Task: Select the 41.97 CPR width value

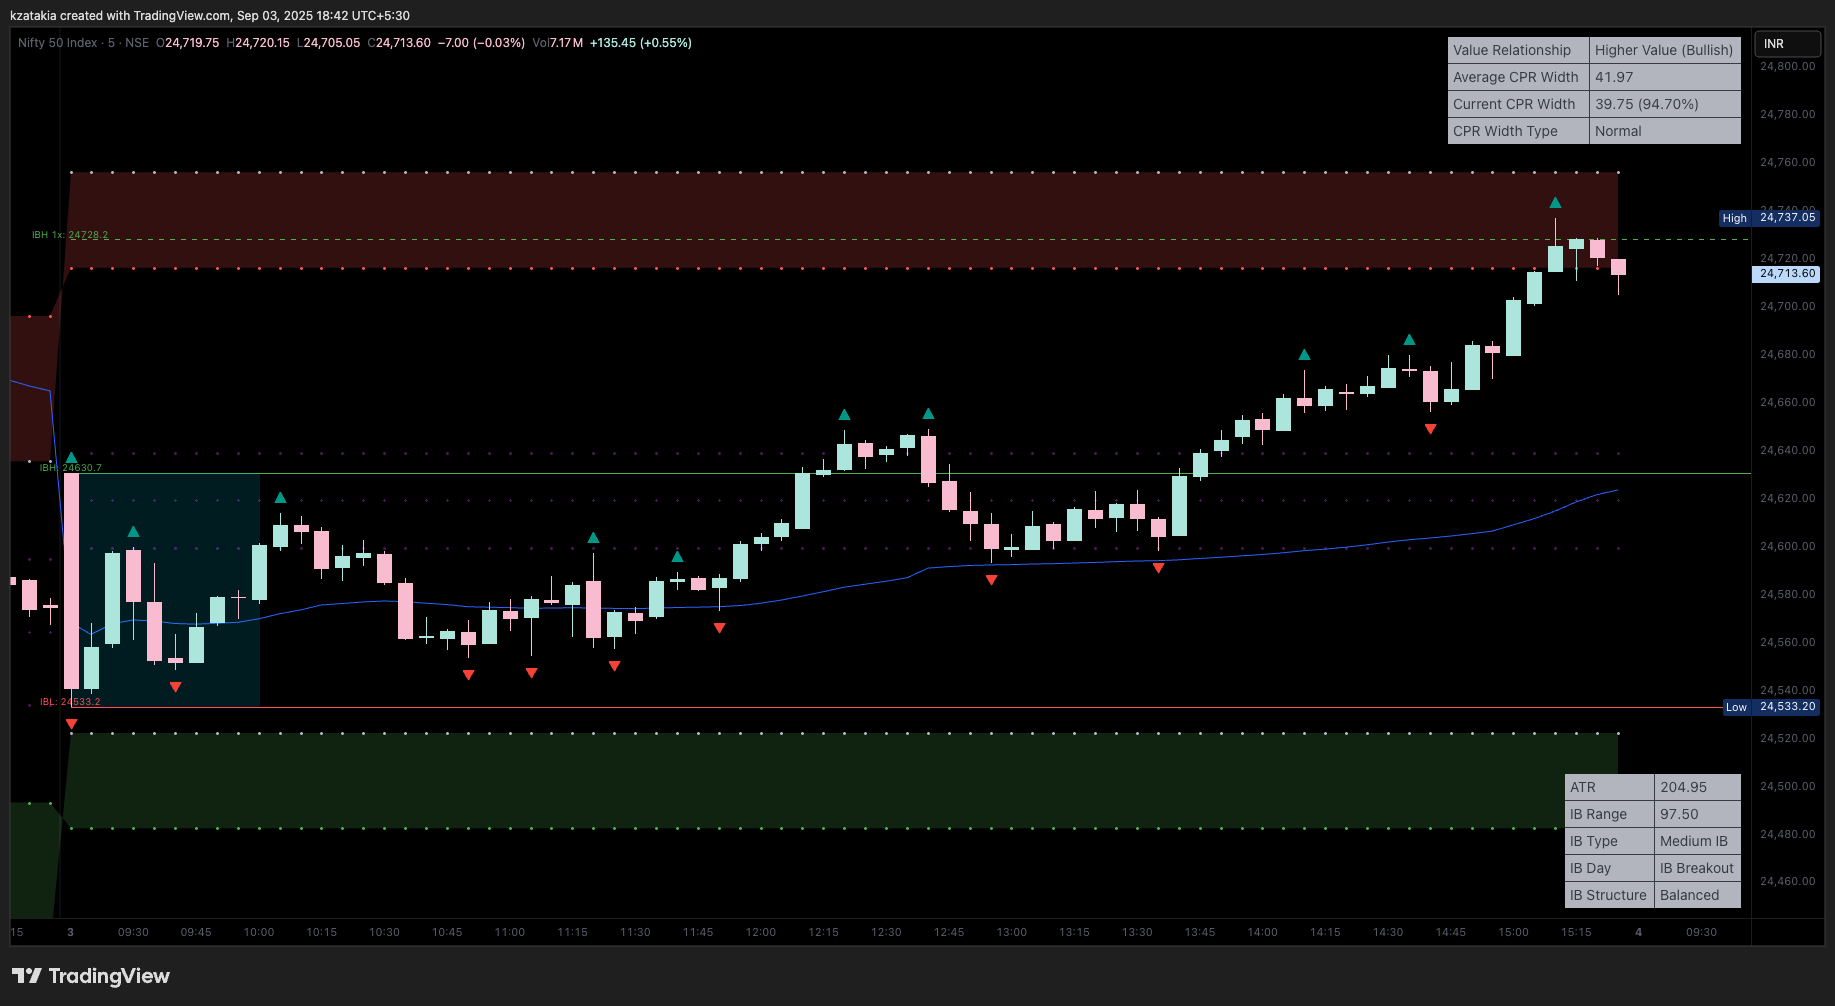Action: 1665,77
